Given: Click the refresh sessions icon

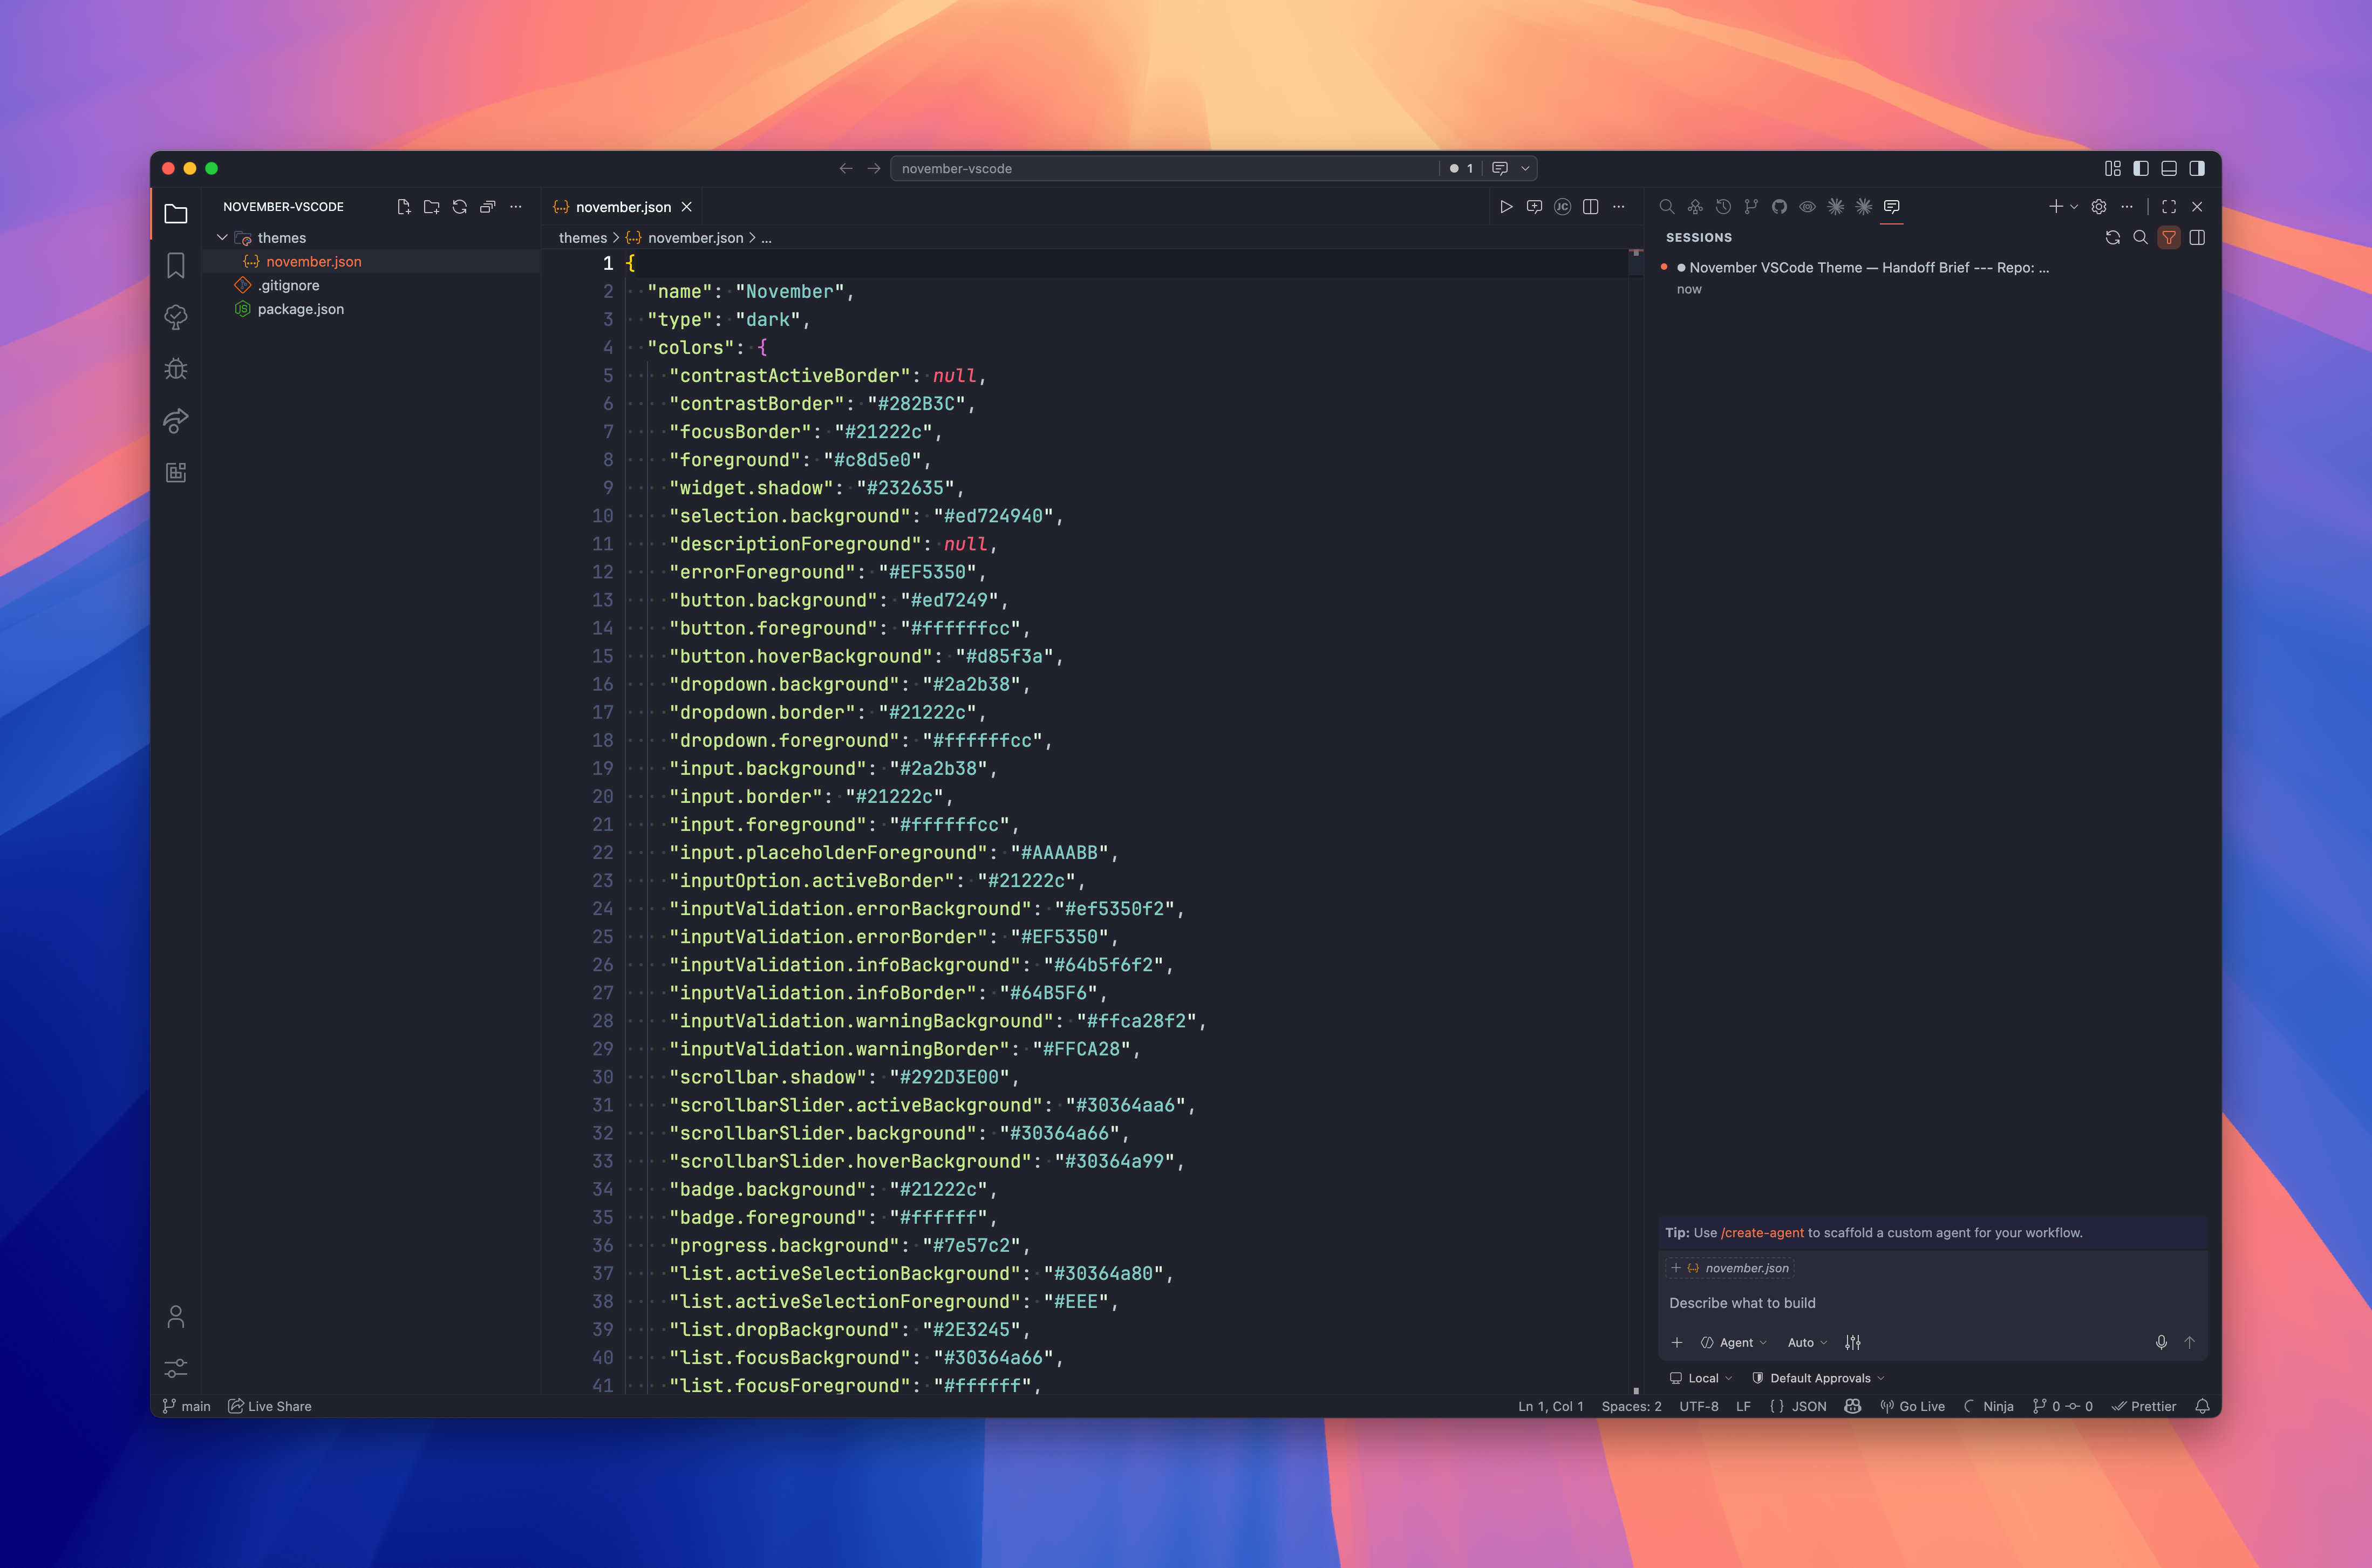Looking at the screenshot, I should (x=2113, y=238).
